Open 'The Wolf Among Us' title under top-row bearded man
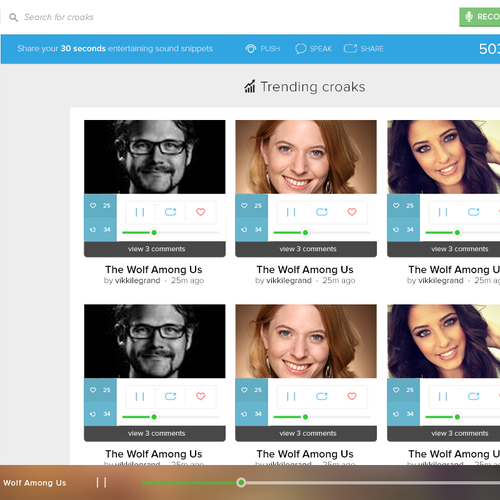Viewport: 500px width, 500px height. [x=154, y=269]
